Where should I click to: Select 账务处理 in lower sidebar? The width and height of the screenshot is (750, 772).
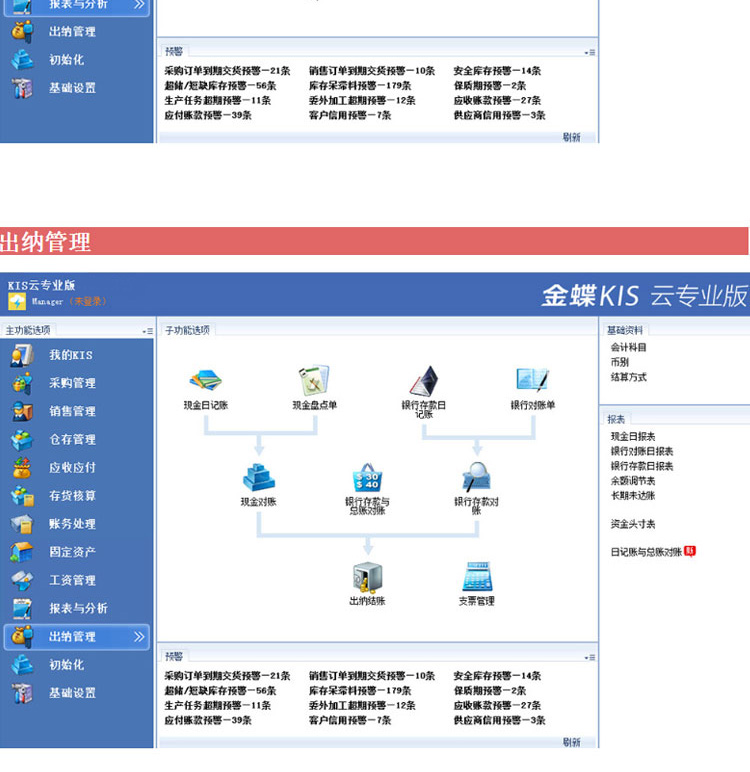(72, 524)
